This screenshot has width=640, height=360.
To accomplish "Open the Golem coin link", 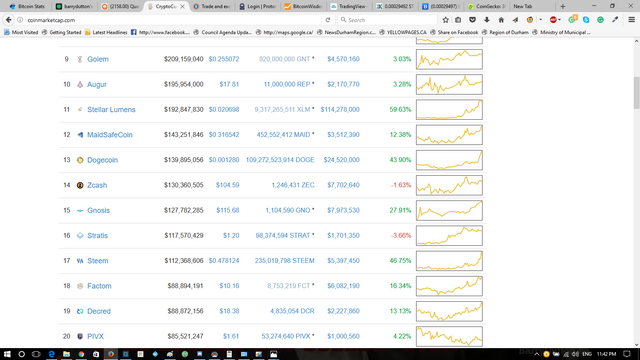I will point(98,59).
